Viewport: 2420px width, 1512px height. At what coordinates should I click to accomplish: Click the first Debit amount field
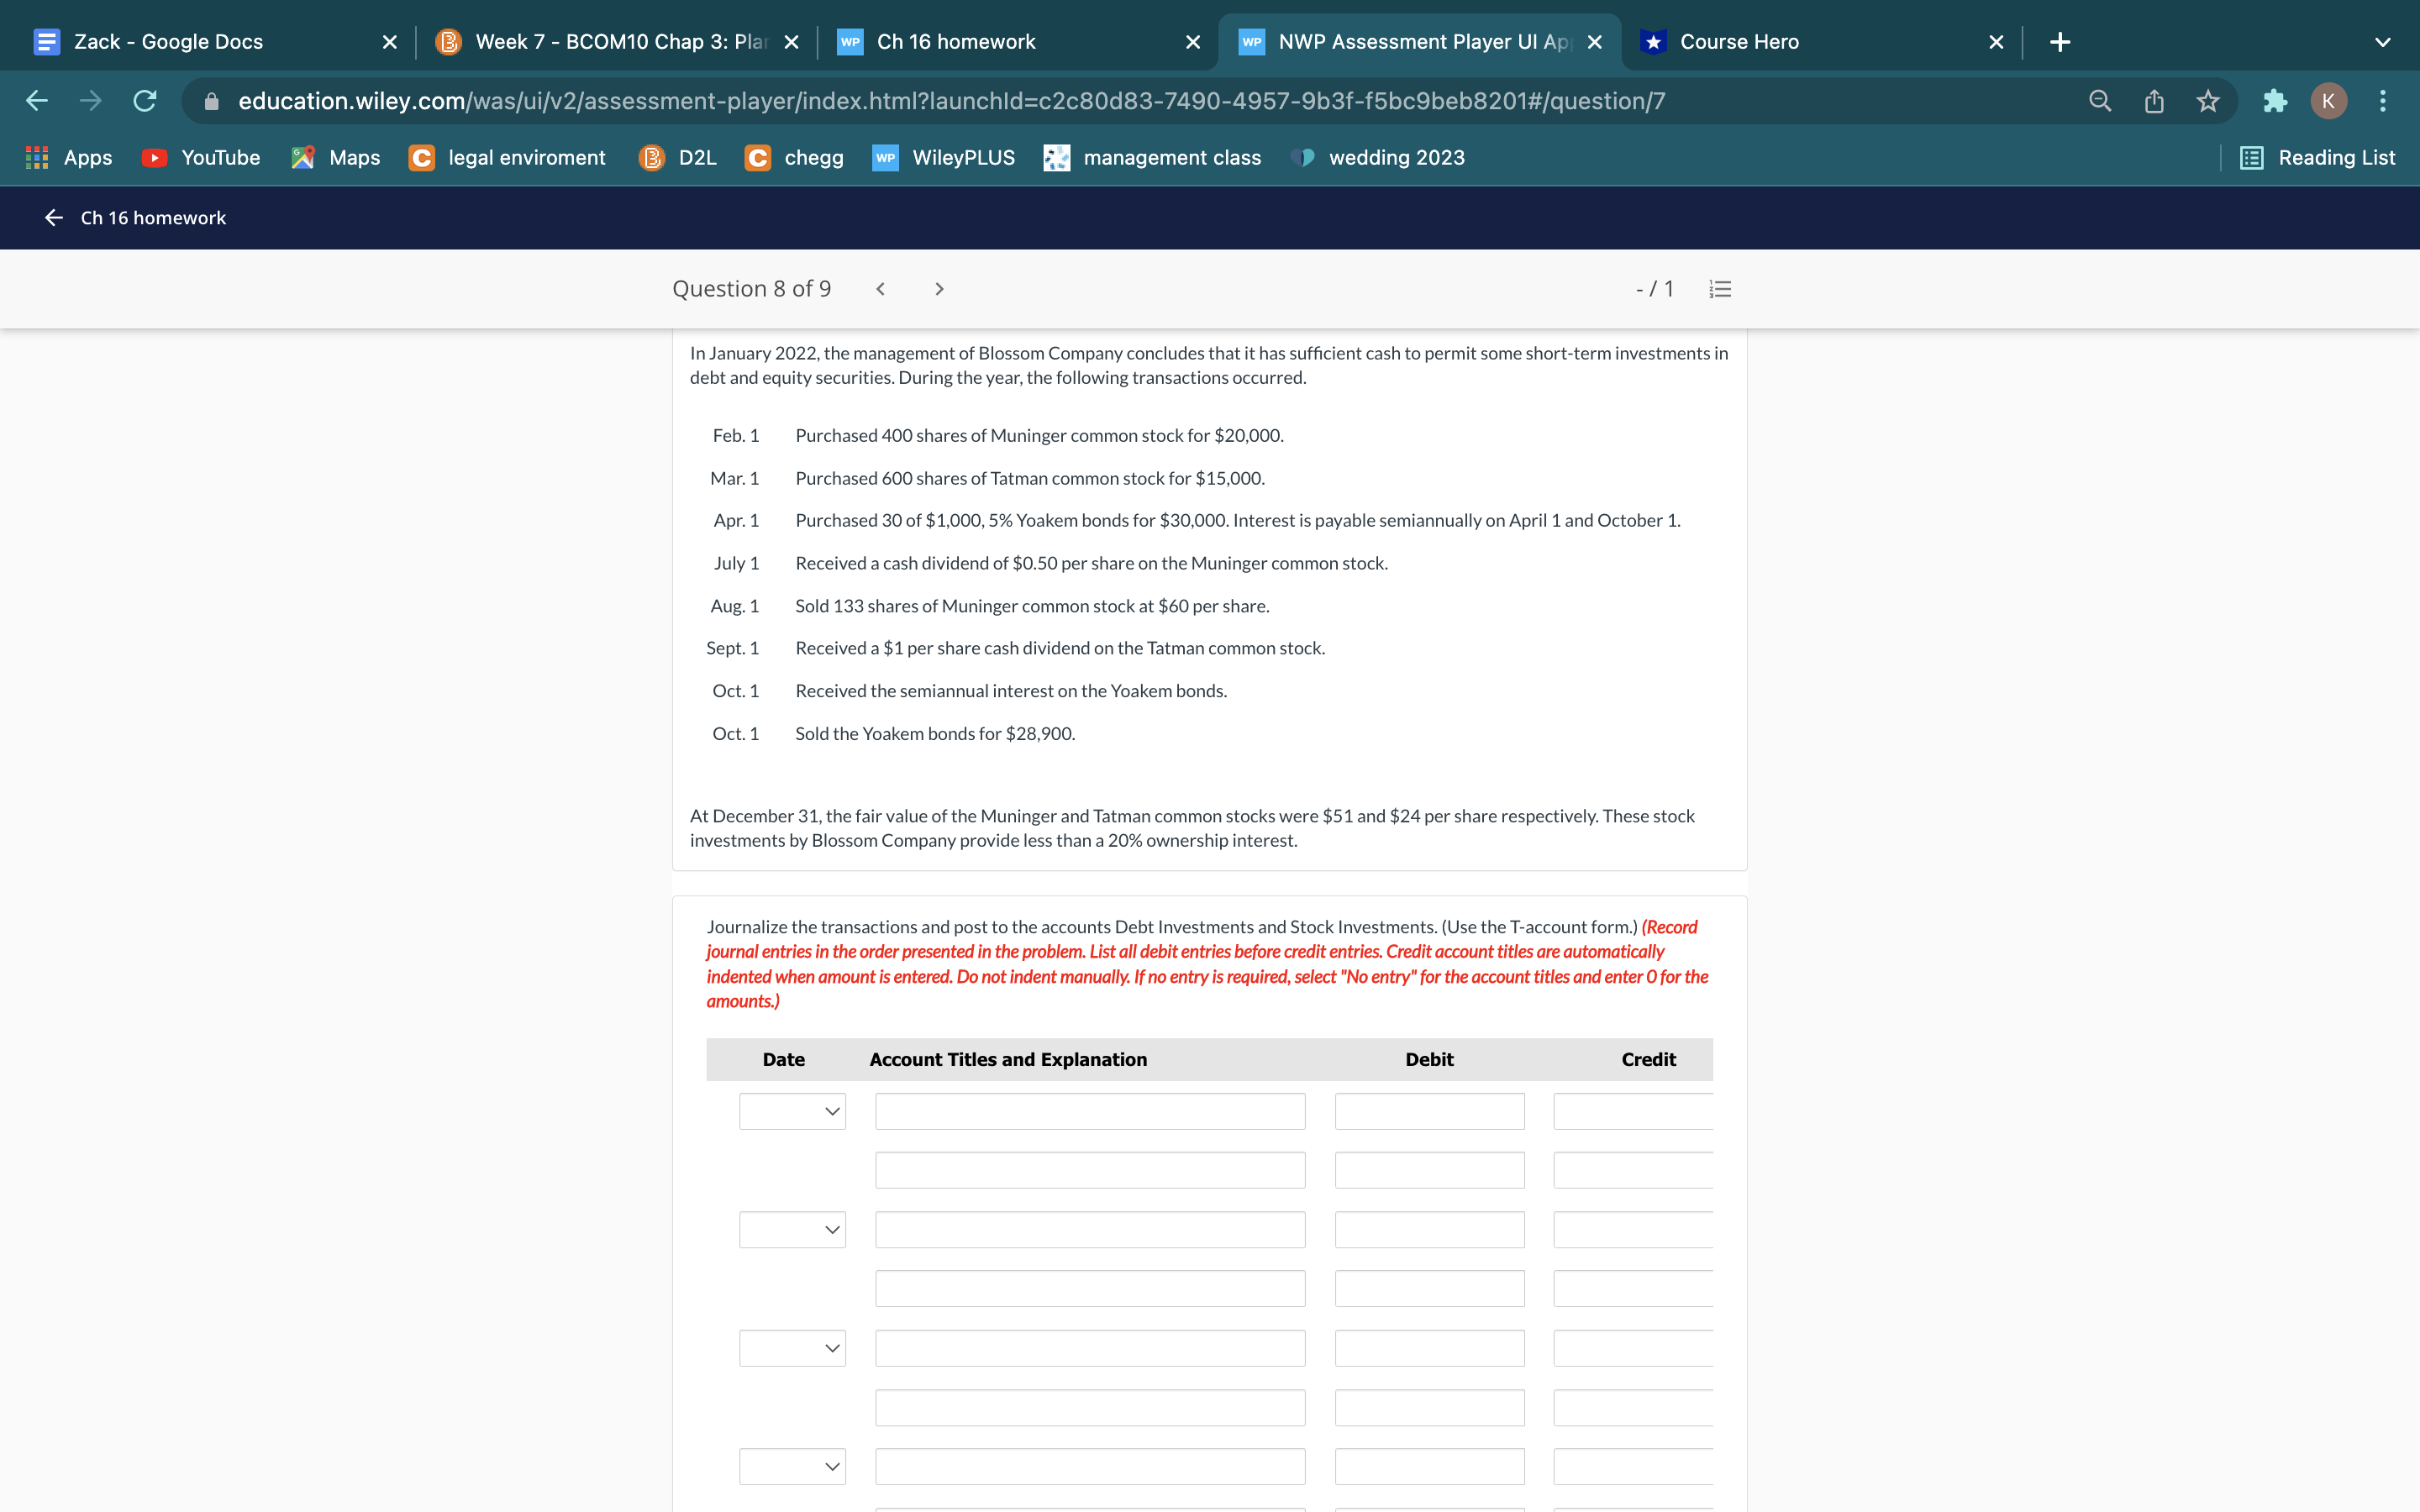(x=1429, y=1111)
